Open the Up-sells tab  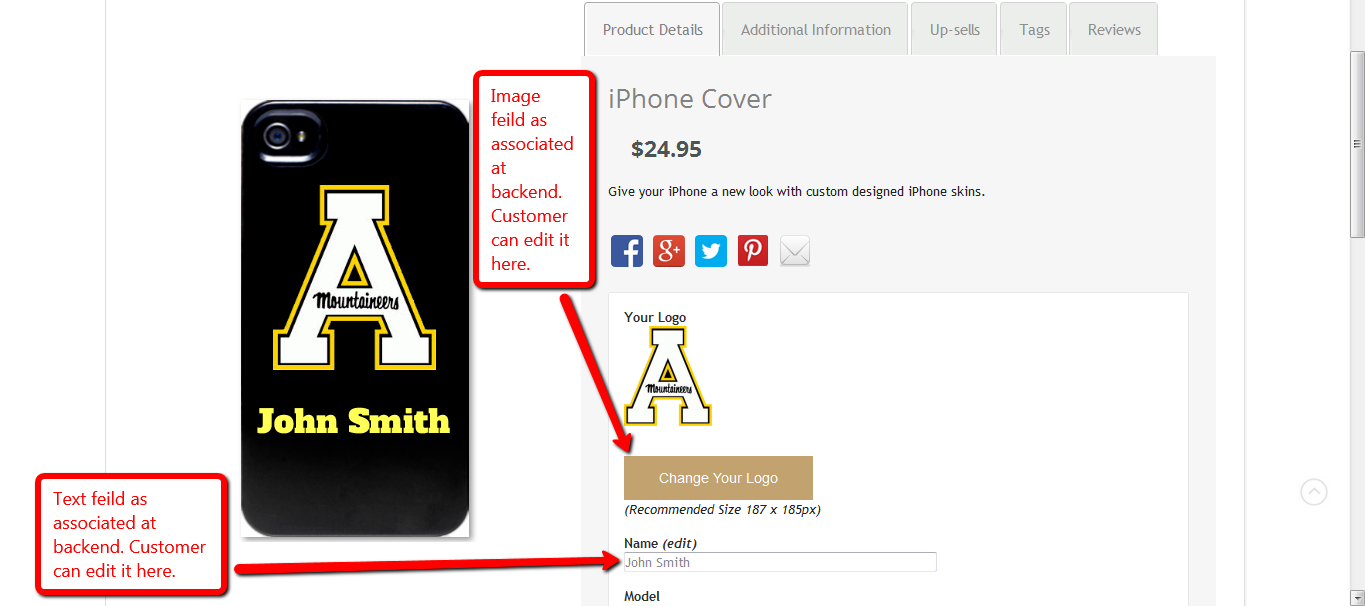tap(955, 30)
